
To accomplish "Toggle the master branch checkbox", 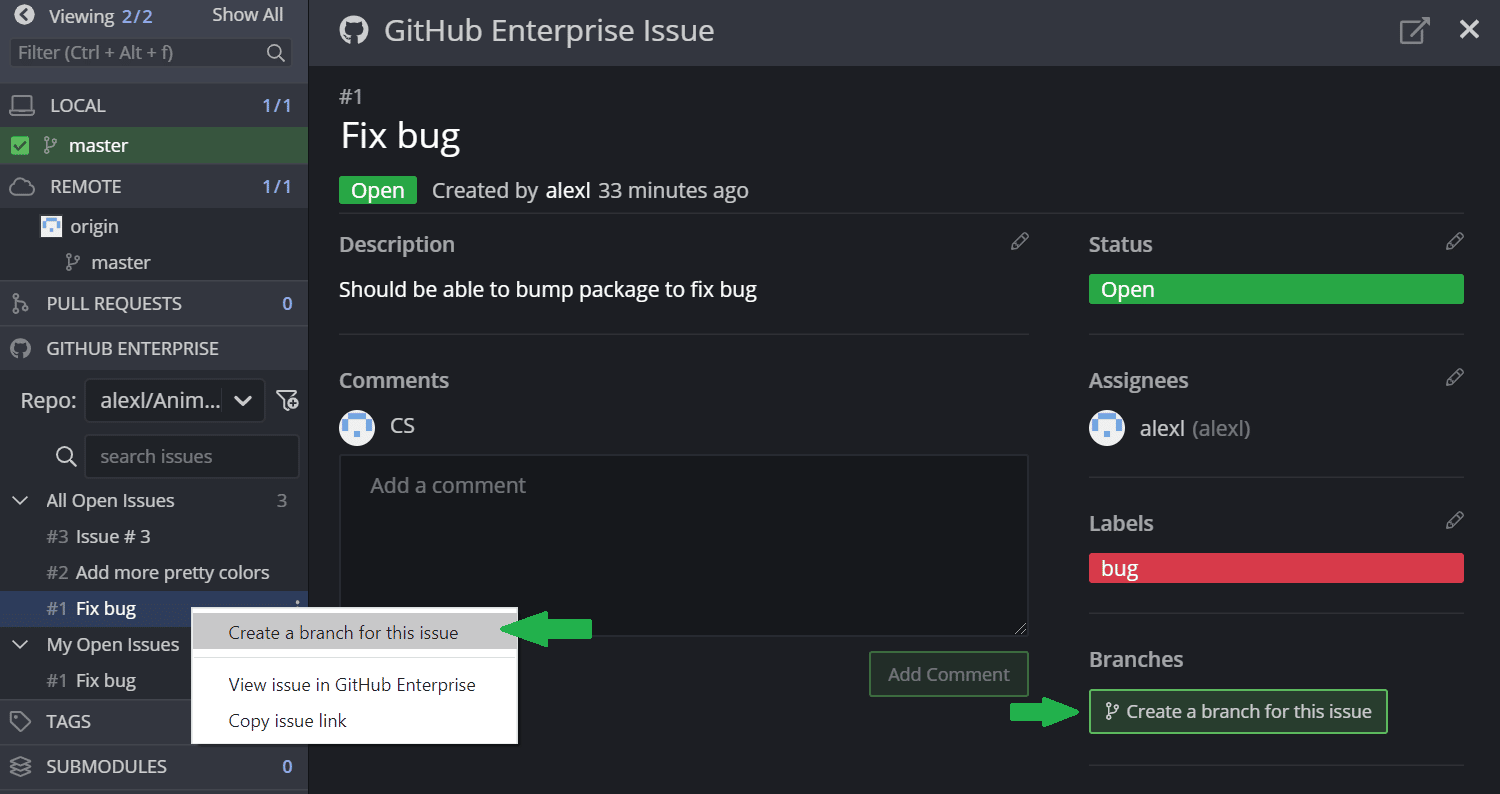I will (x=19, y=146).
